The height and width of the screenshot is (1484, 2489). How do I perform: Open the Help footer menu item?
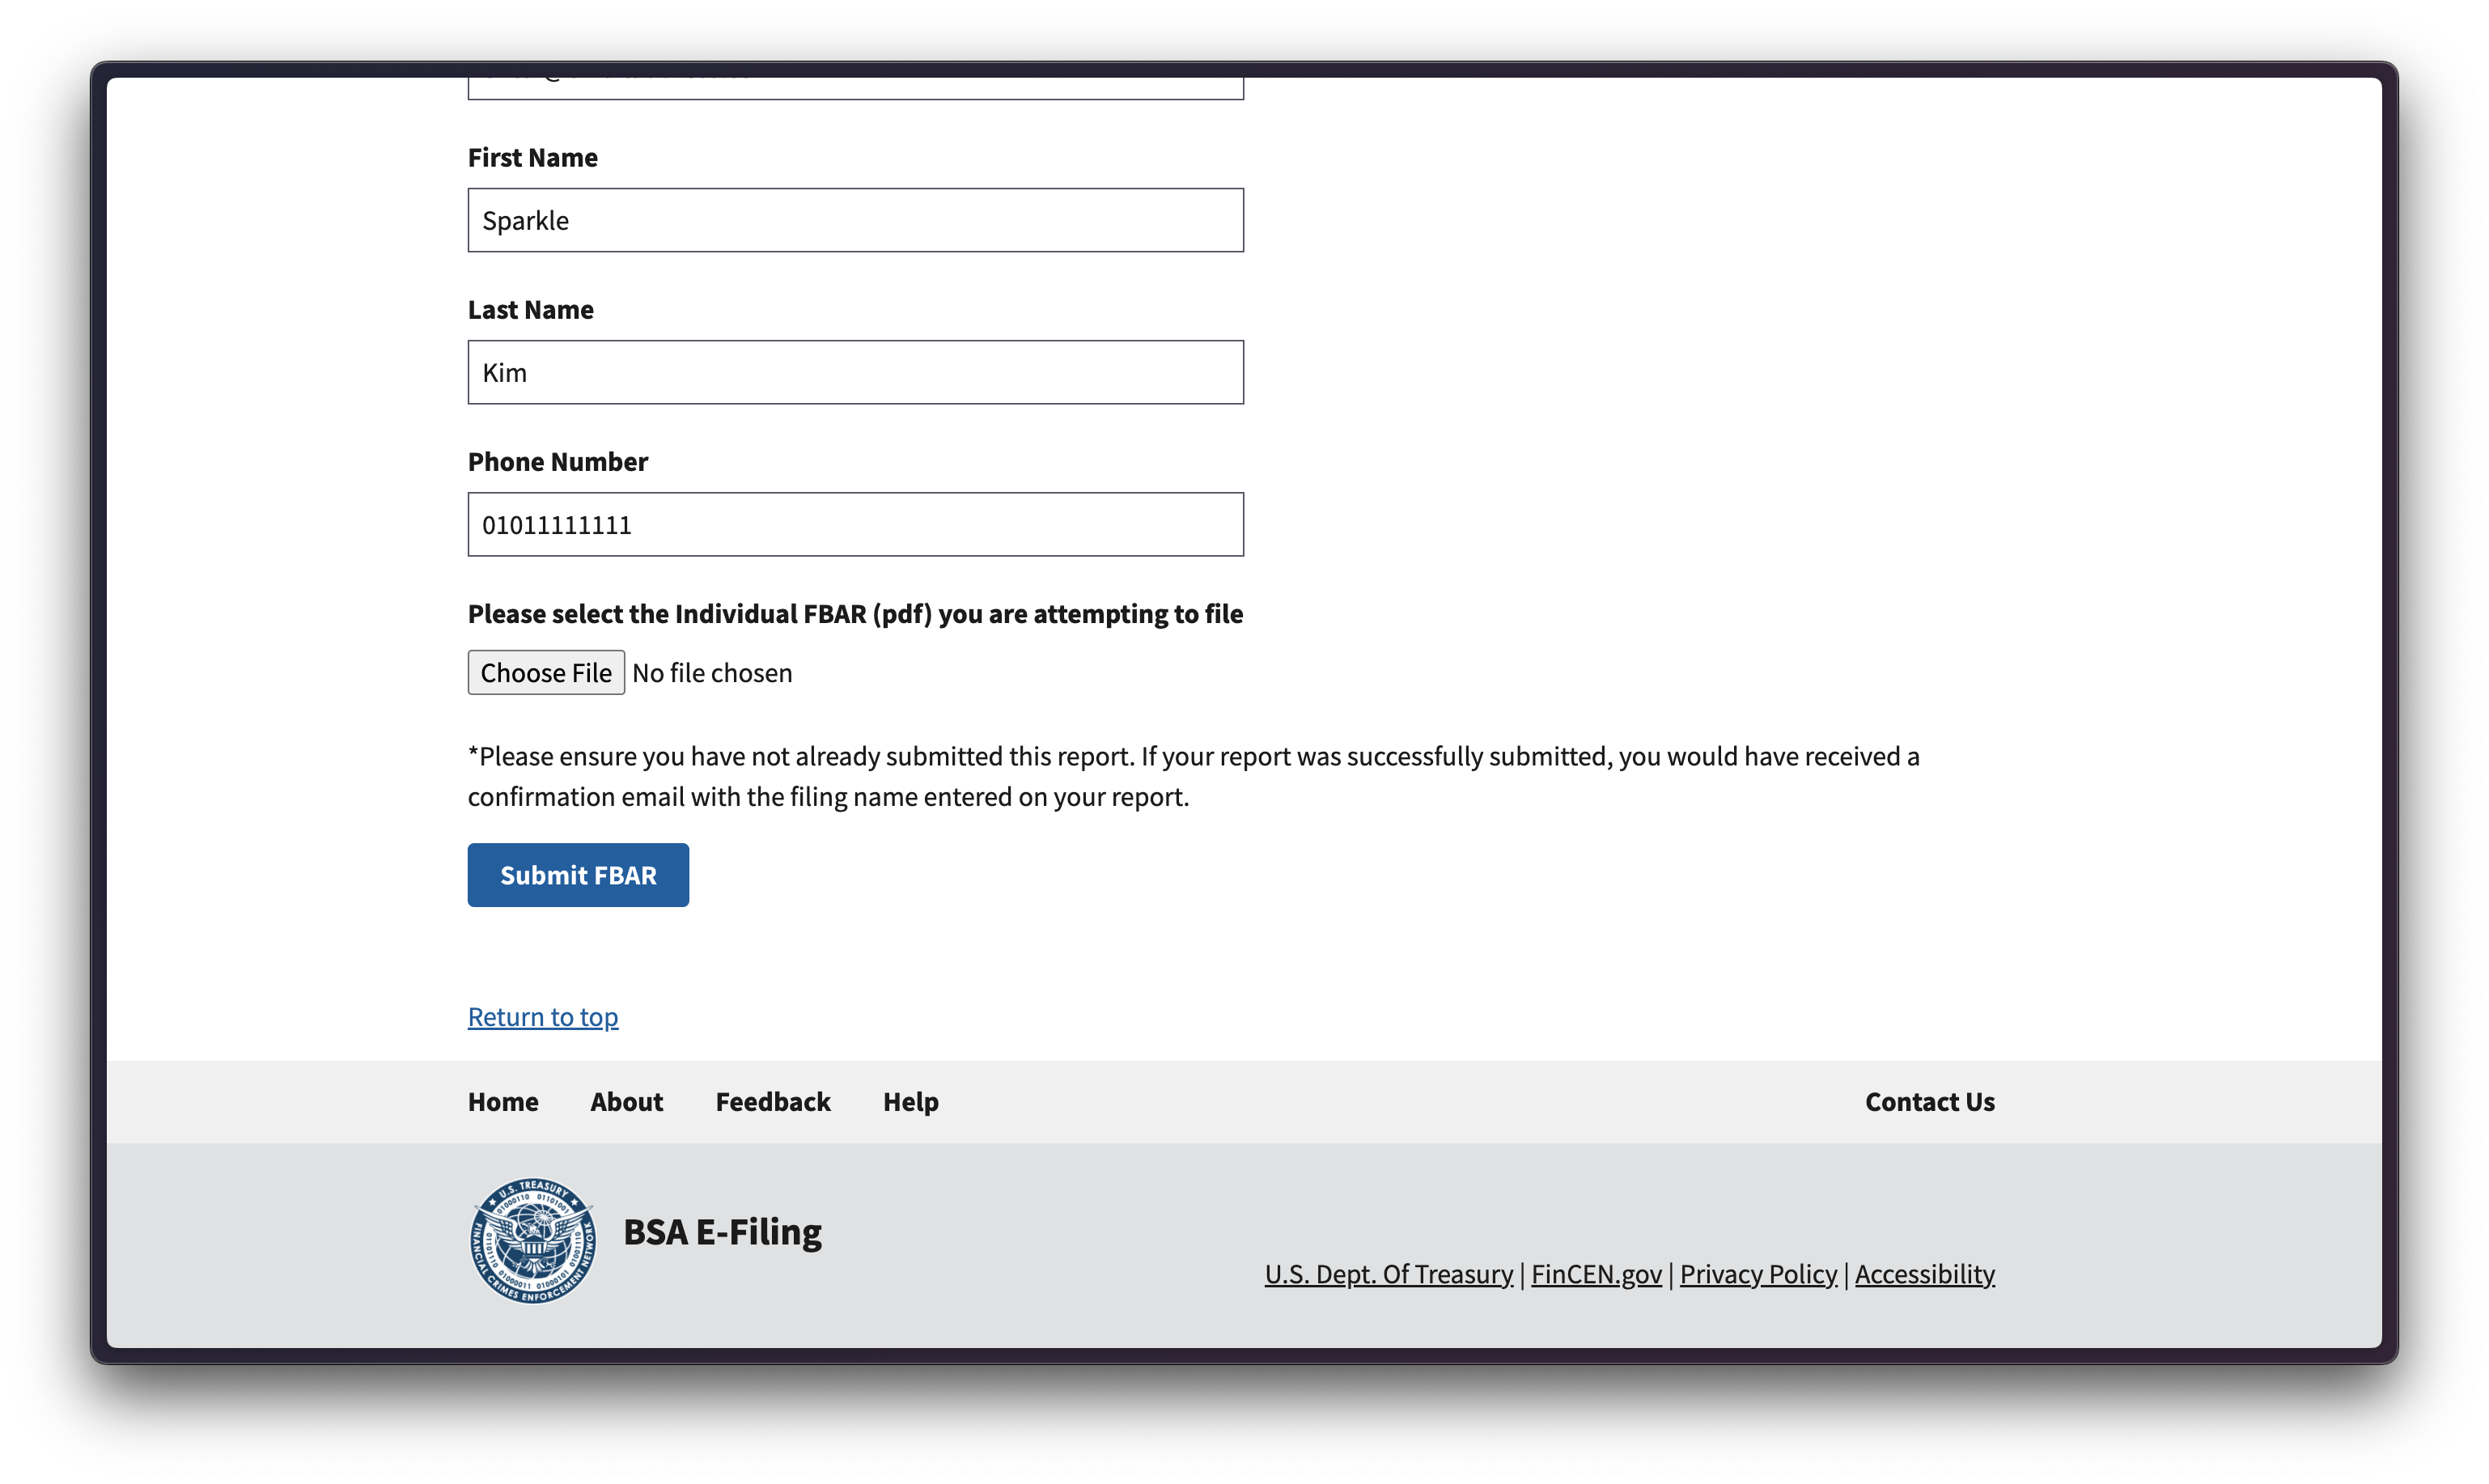(910, 1102)
